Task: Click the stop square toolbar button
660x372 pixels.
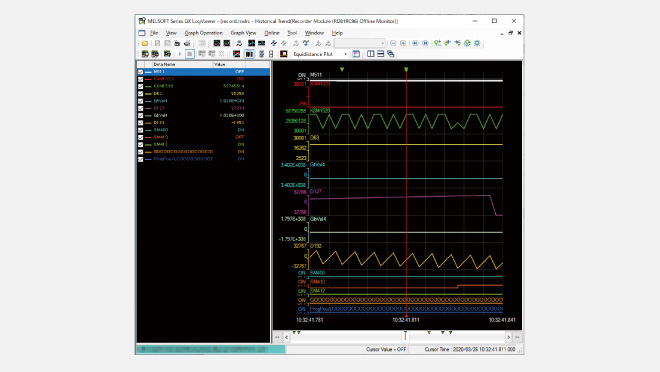Action: [190, 54]
